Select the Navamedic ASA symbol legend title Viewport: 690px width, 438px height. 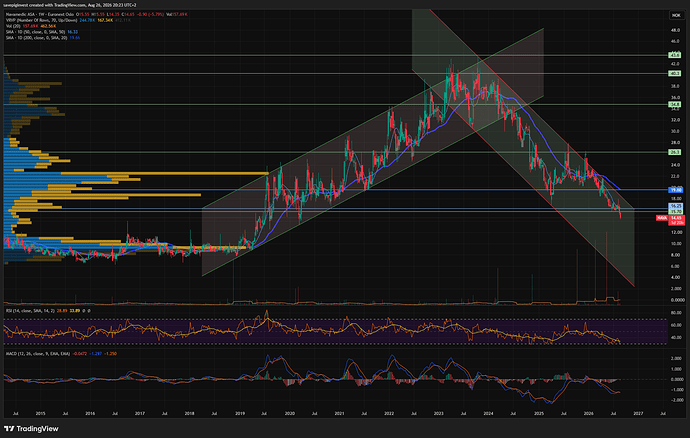point(40,15)
